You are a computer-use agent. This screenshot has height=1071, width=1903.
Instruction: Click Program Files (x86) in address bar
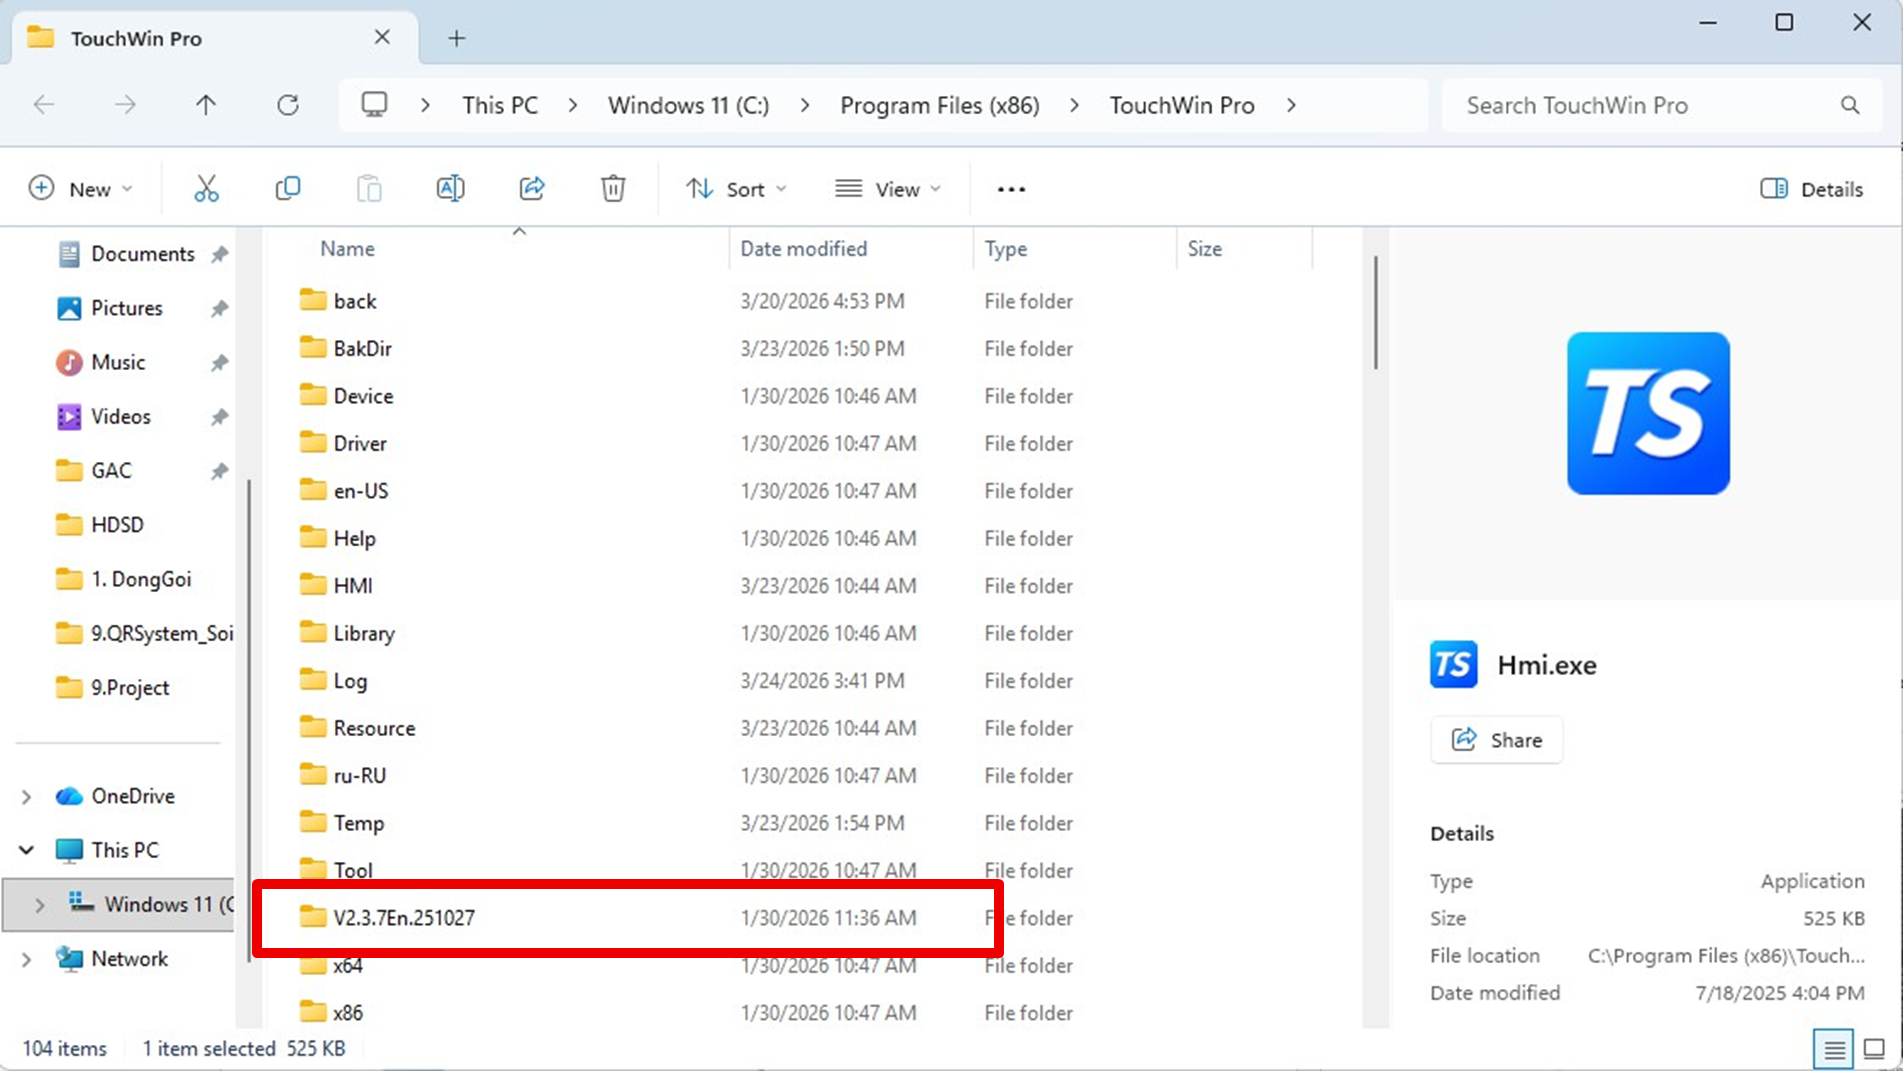click(x=939, y=105)
